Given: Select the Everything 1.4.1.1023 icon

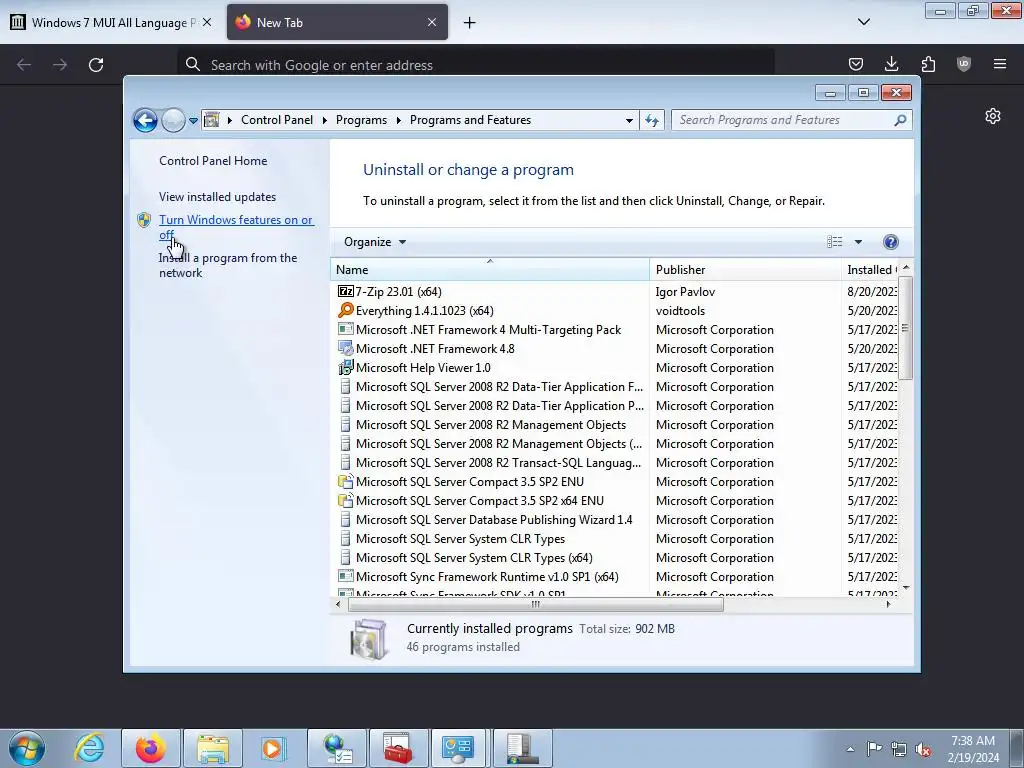Looking at the screenshot, I should tap(345, 311).
